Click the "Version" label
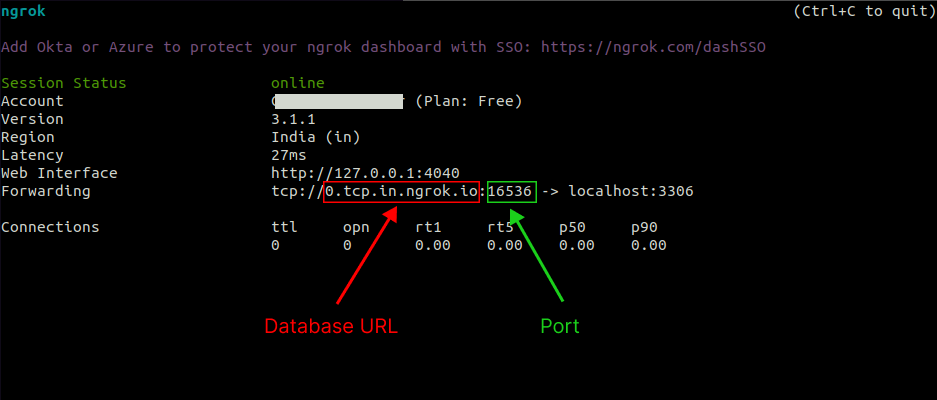Image resolution: width=937 pixels, height=400 pixels. click(32, 119)
